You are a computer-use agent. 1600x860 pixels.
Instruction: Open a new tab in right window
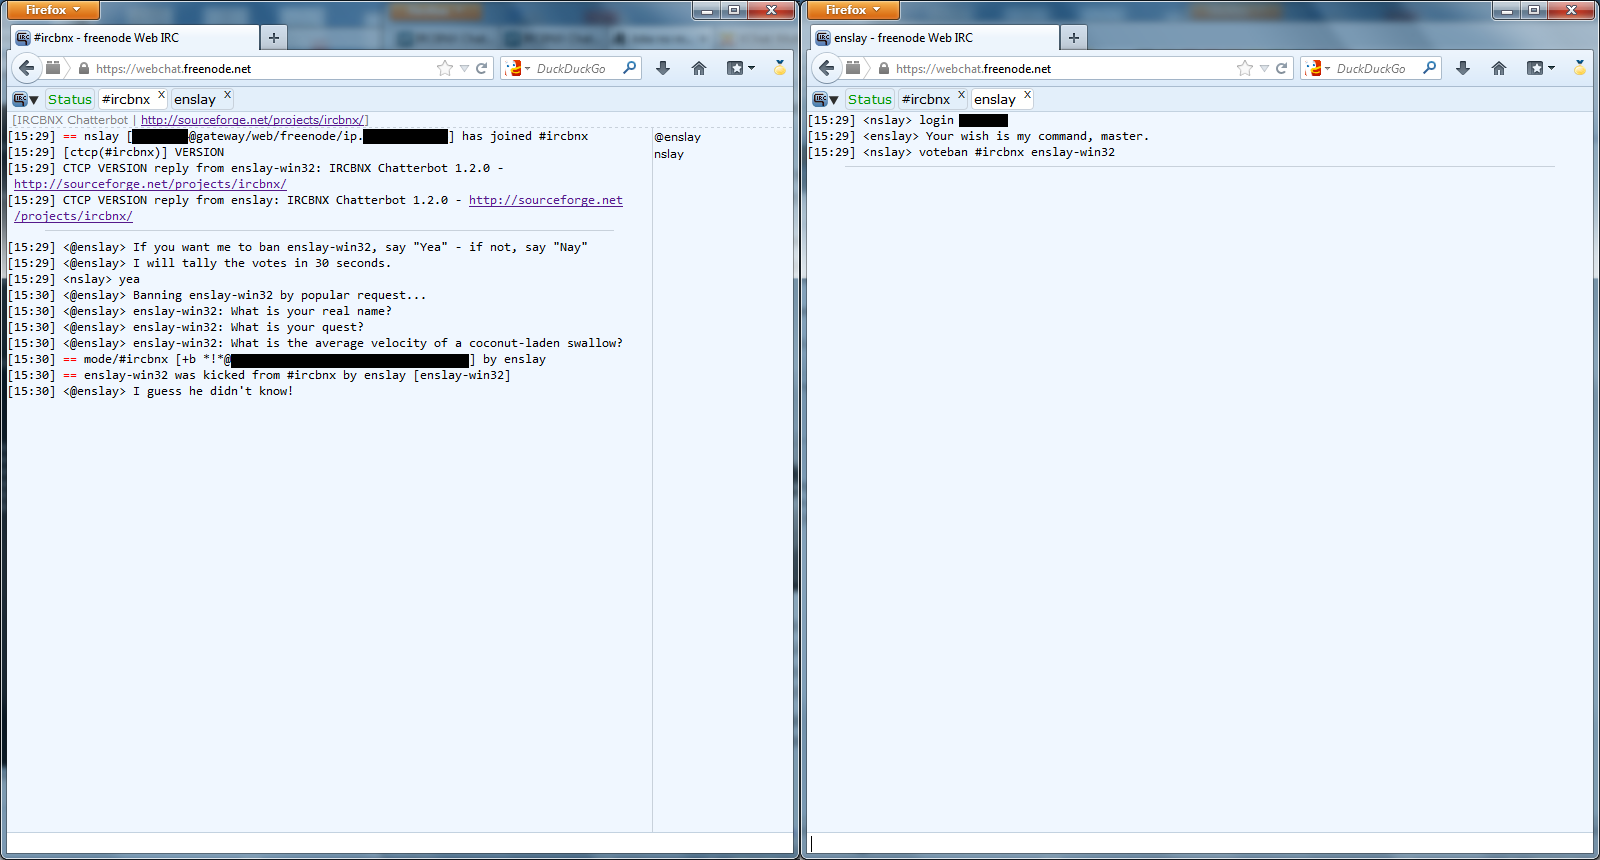[x=1073, y=38]
